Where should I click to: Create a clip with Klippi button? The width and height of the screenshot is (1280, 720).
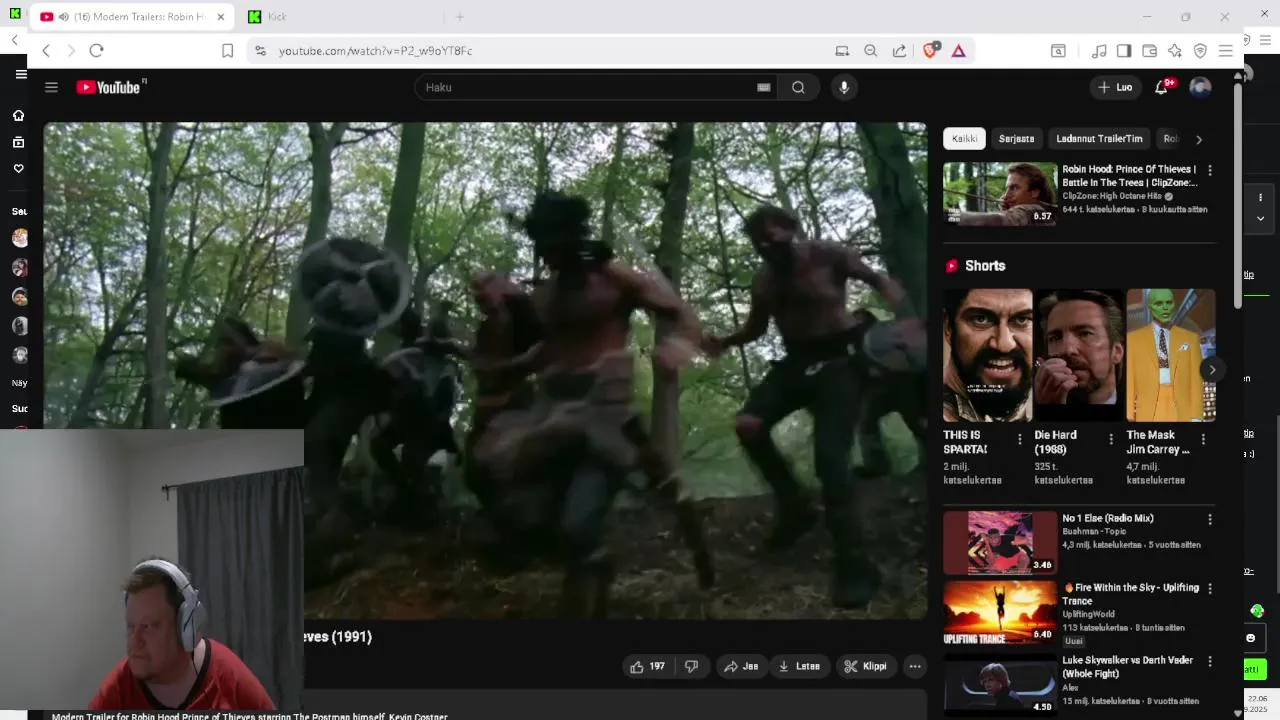tap(866, 666)
